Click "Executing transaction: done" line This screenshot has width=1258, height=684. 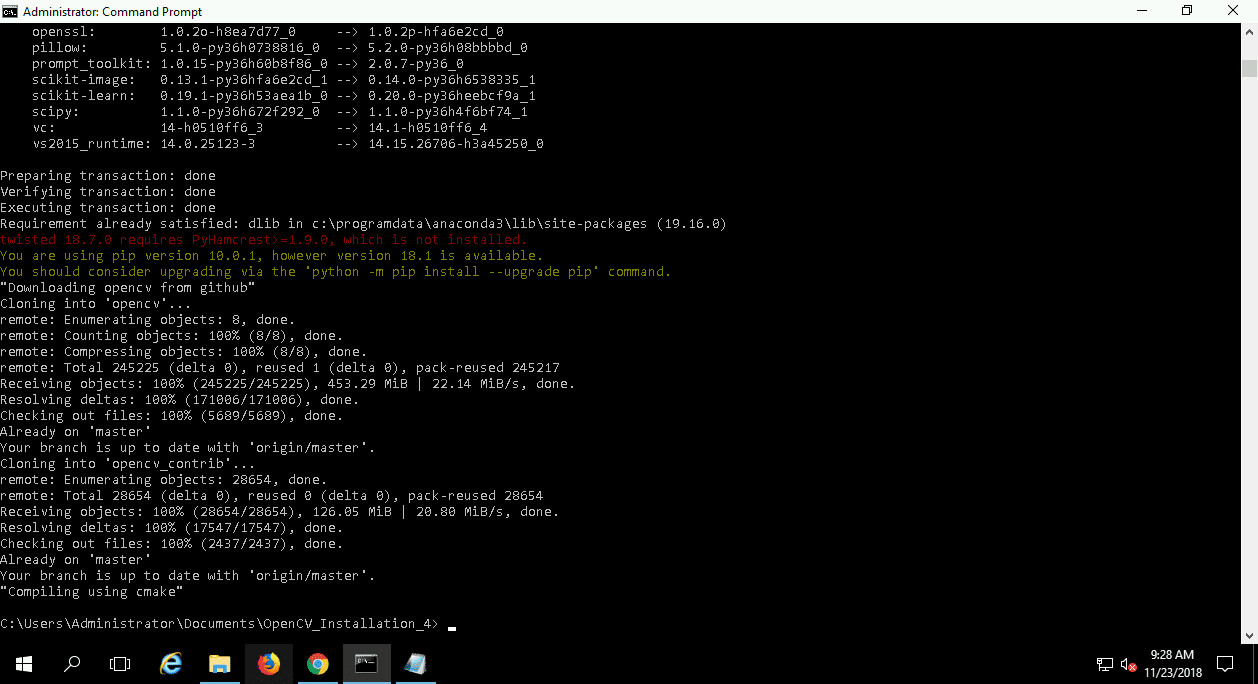[108, 208]
